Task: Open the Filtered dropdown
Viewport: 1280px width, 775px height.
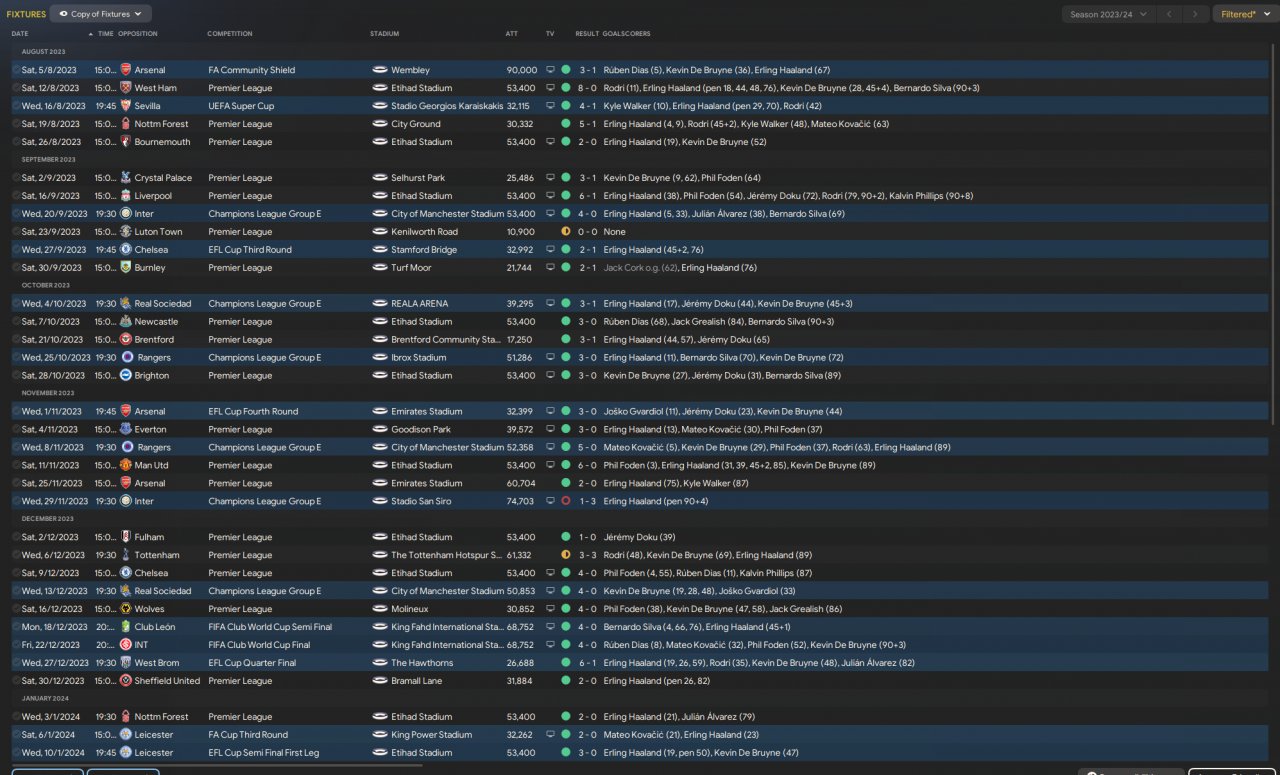Action: pyautogui.click(x=1244, y=14)
